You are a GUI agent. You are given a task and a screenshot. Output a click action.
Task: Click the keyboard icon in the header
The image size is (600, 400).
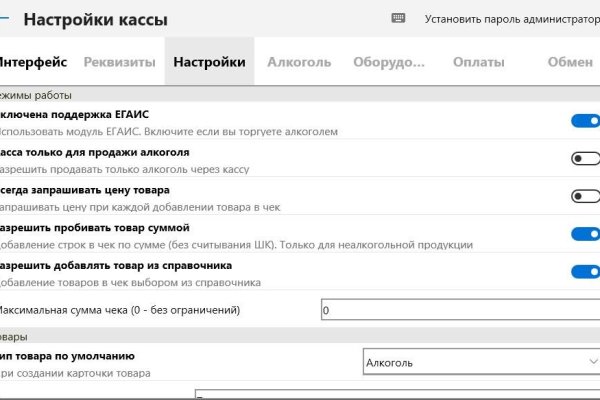pyautogui.click(x=399, y=18)
